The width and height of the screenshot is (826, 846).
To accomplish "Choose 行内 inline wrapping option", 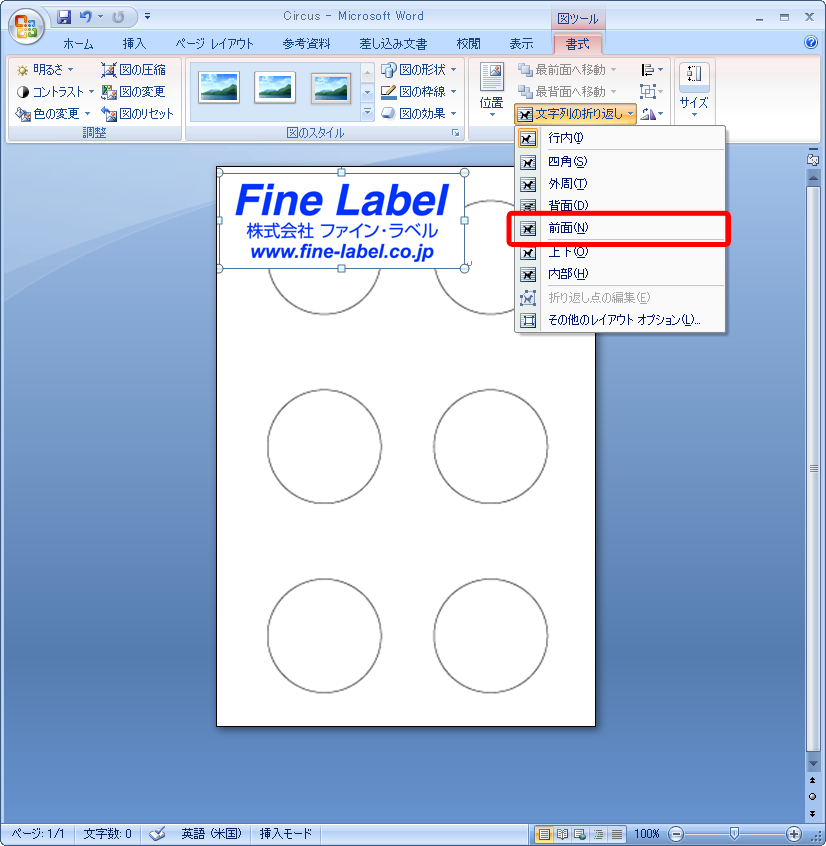I will (620, 138).
